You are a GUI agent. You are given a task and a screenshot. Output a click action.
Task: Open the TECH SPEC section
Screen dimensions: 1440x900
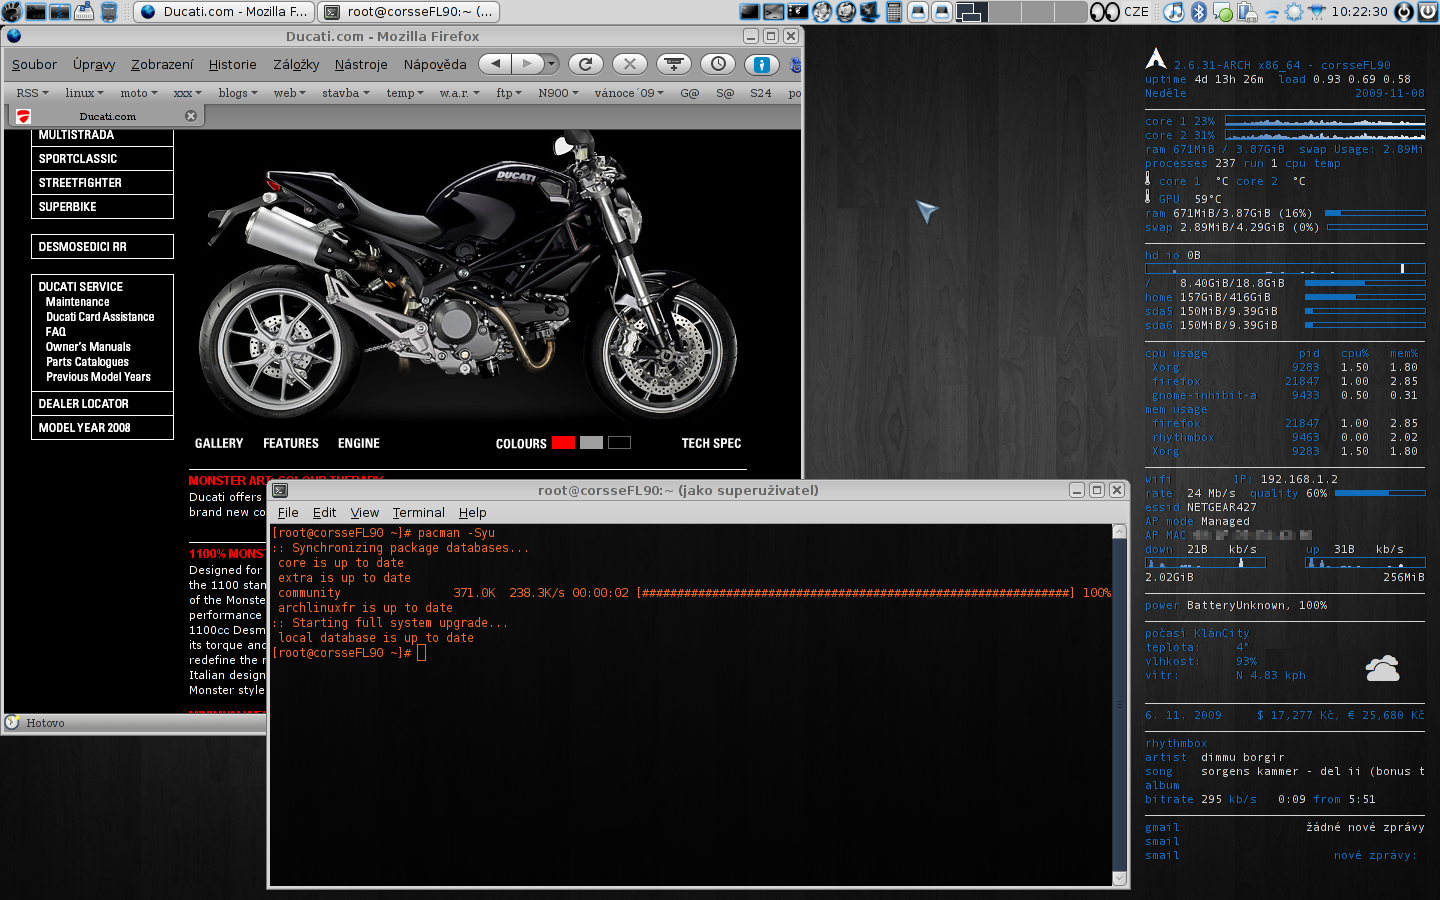tap(711, 443)
